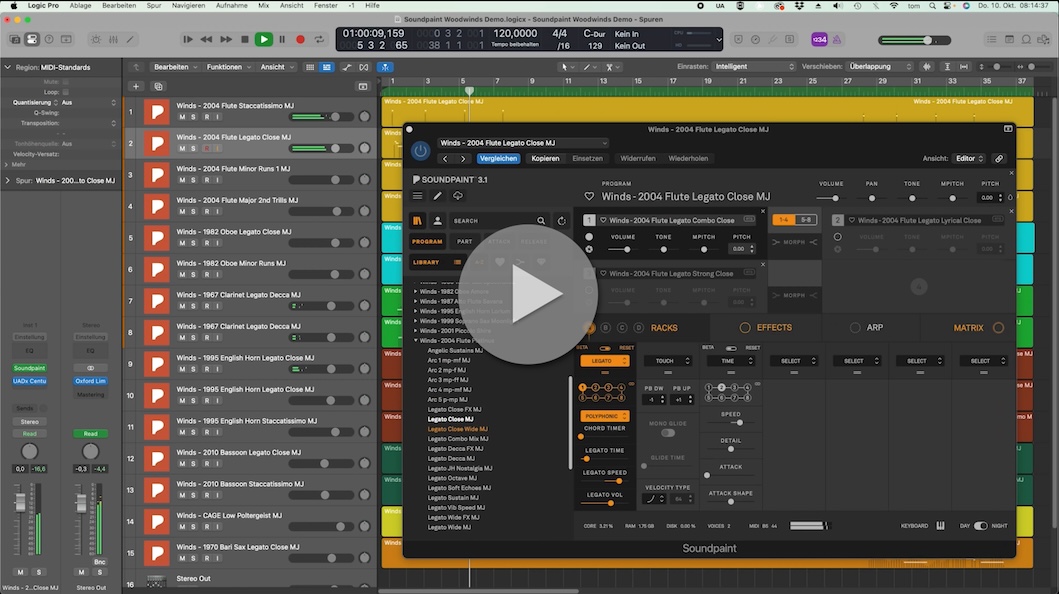The width and height of the screenshot is (1059, 594).
Task: Open the Bearbeiten menu in the menu bar
Action: pos(119,5)
